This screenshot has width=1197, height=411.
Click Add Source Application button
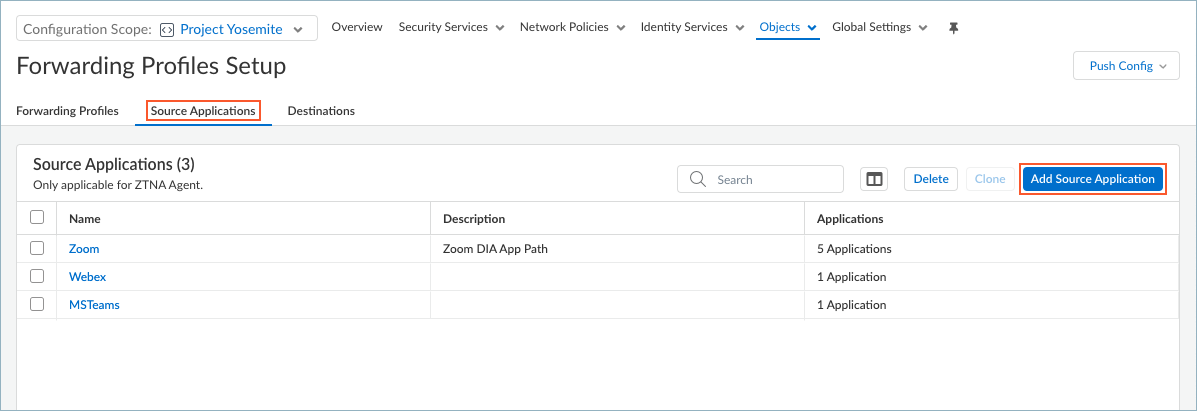(x=1092, y=179)
